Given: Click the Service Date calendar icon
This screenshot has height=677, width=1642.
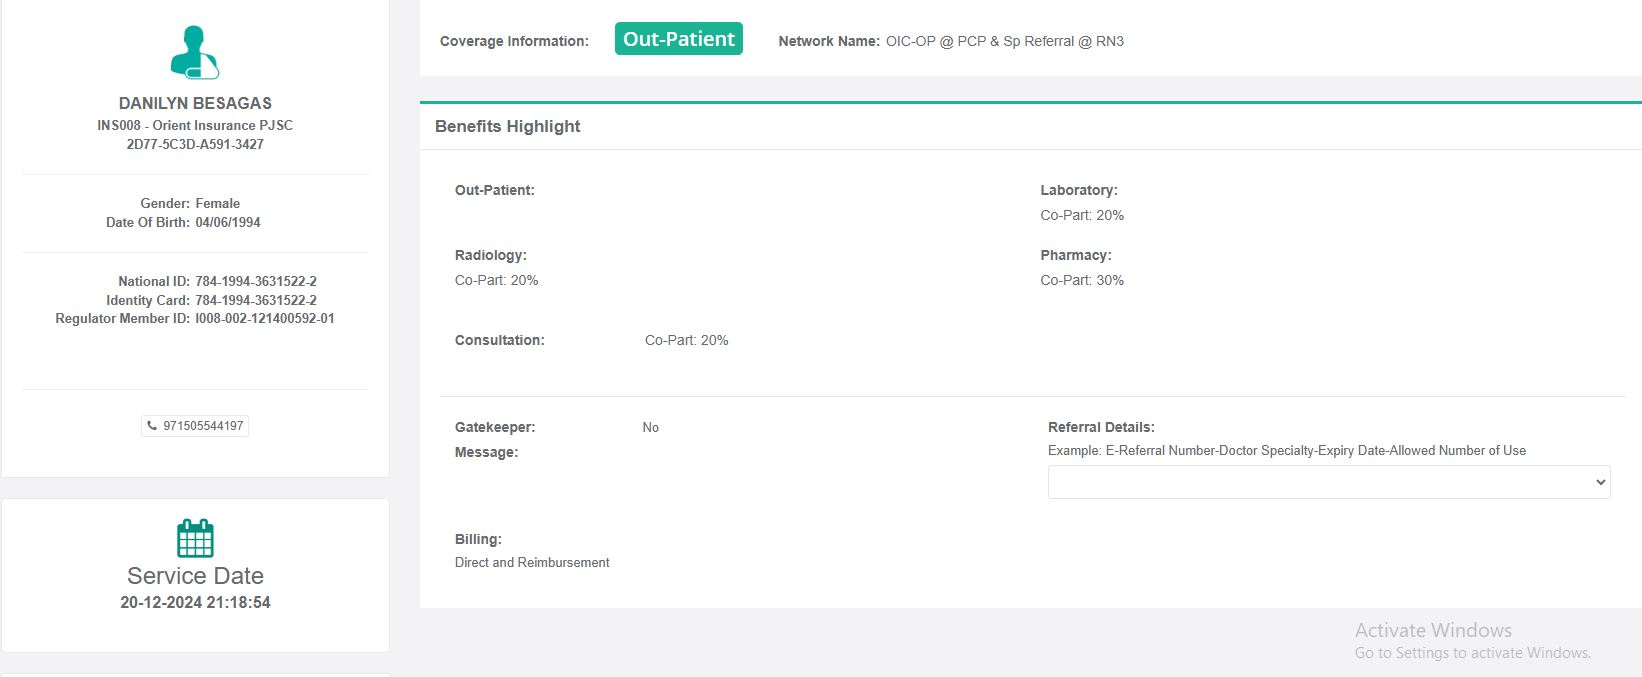Looking at the screenshot, I should coord(195,538).
